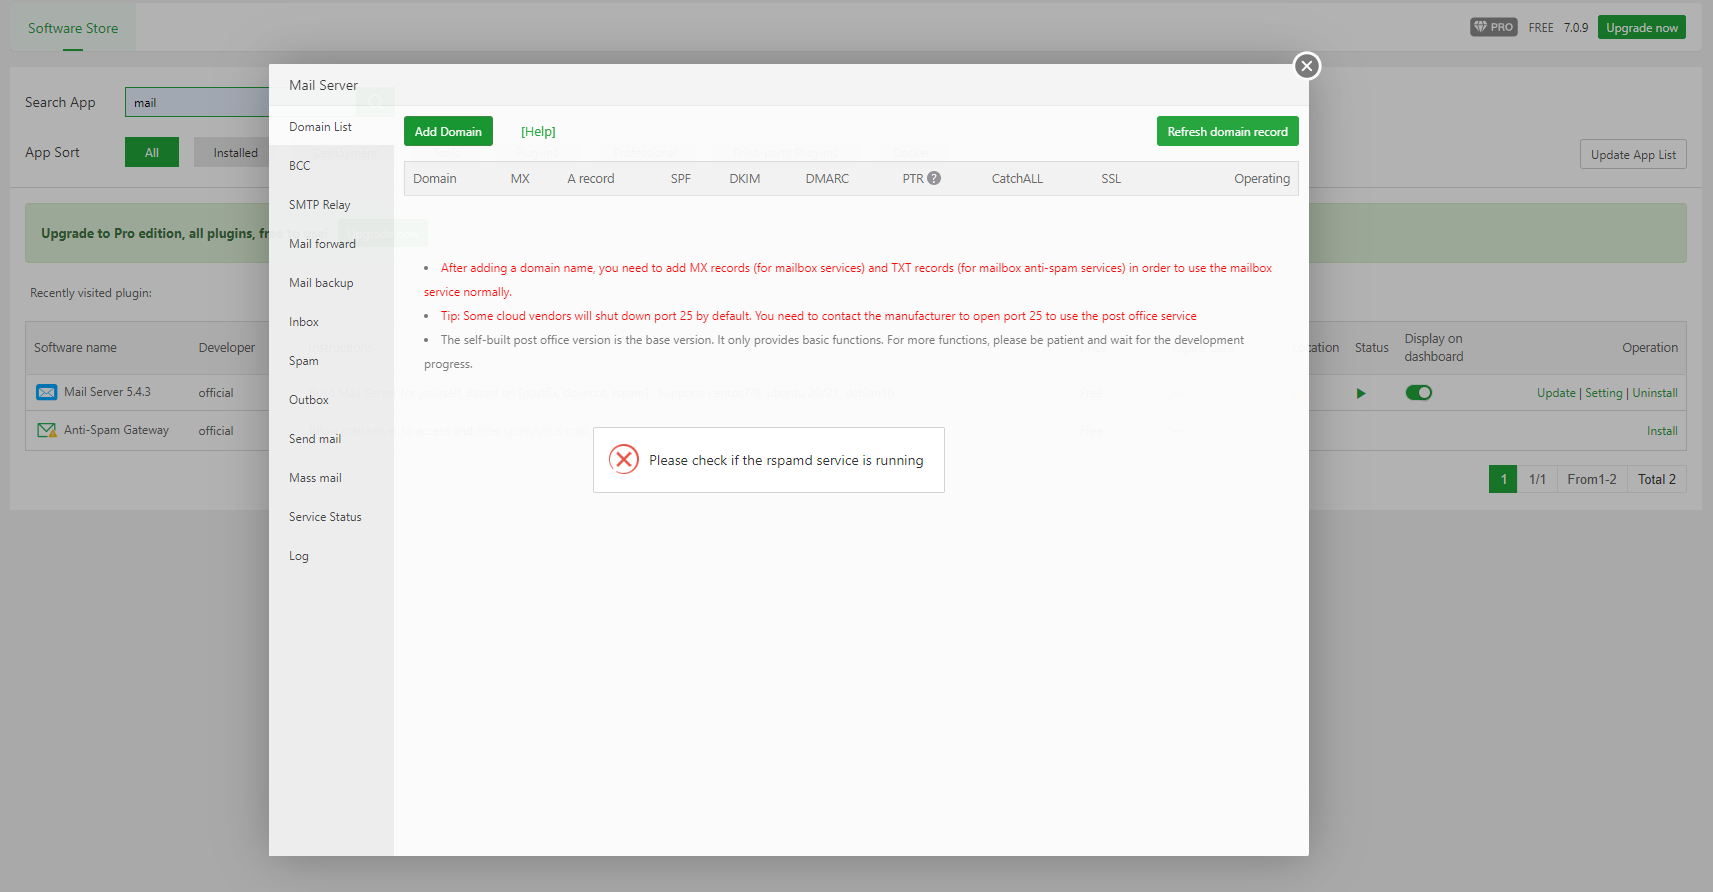Click the A record column header

[591, 178]
